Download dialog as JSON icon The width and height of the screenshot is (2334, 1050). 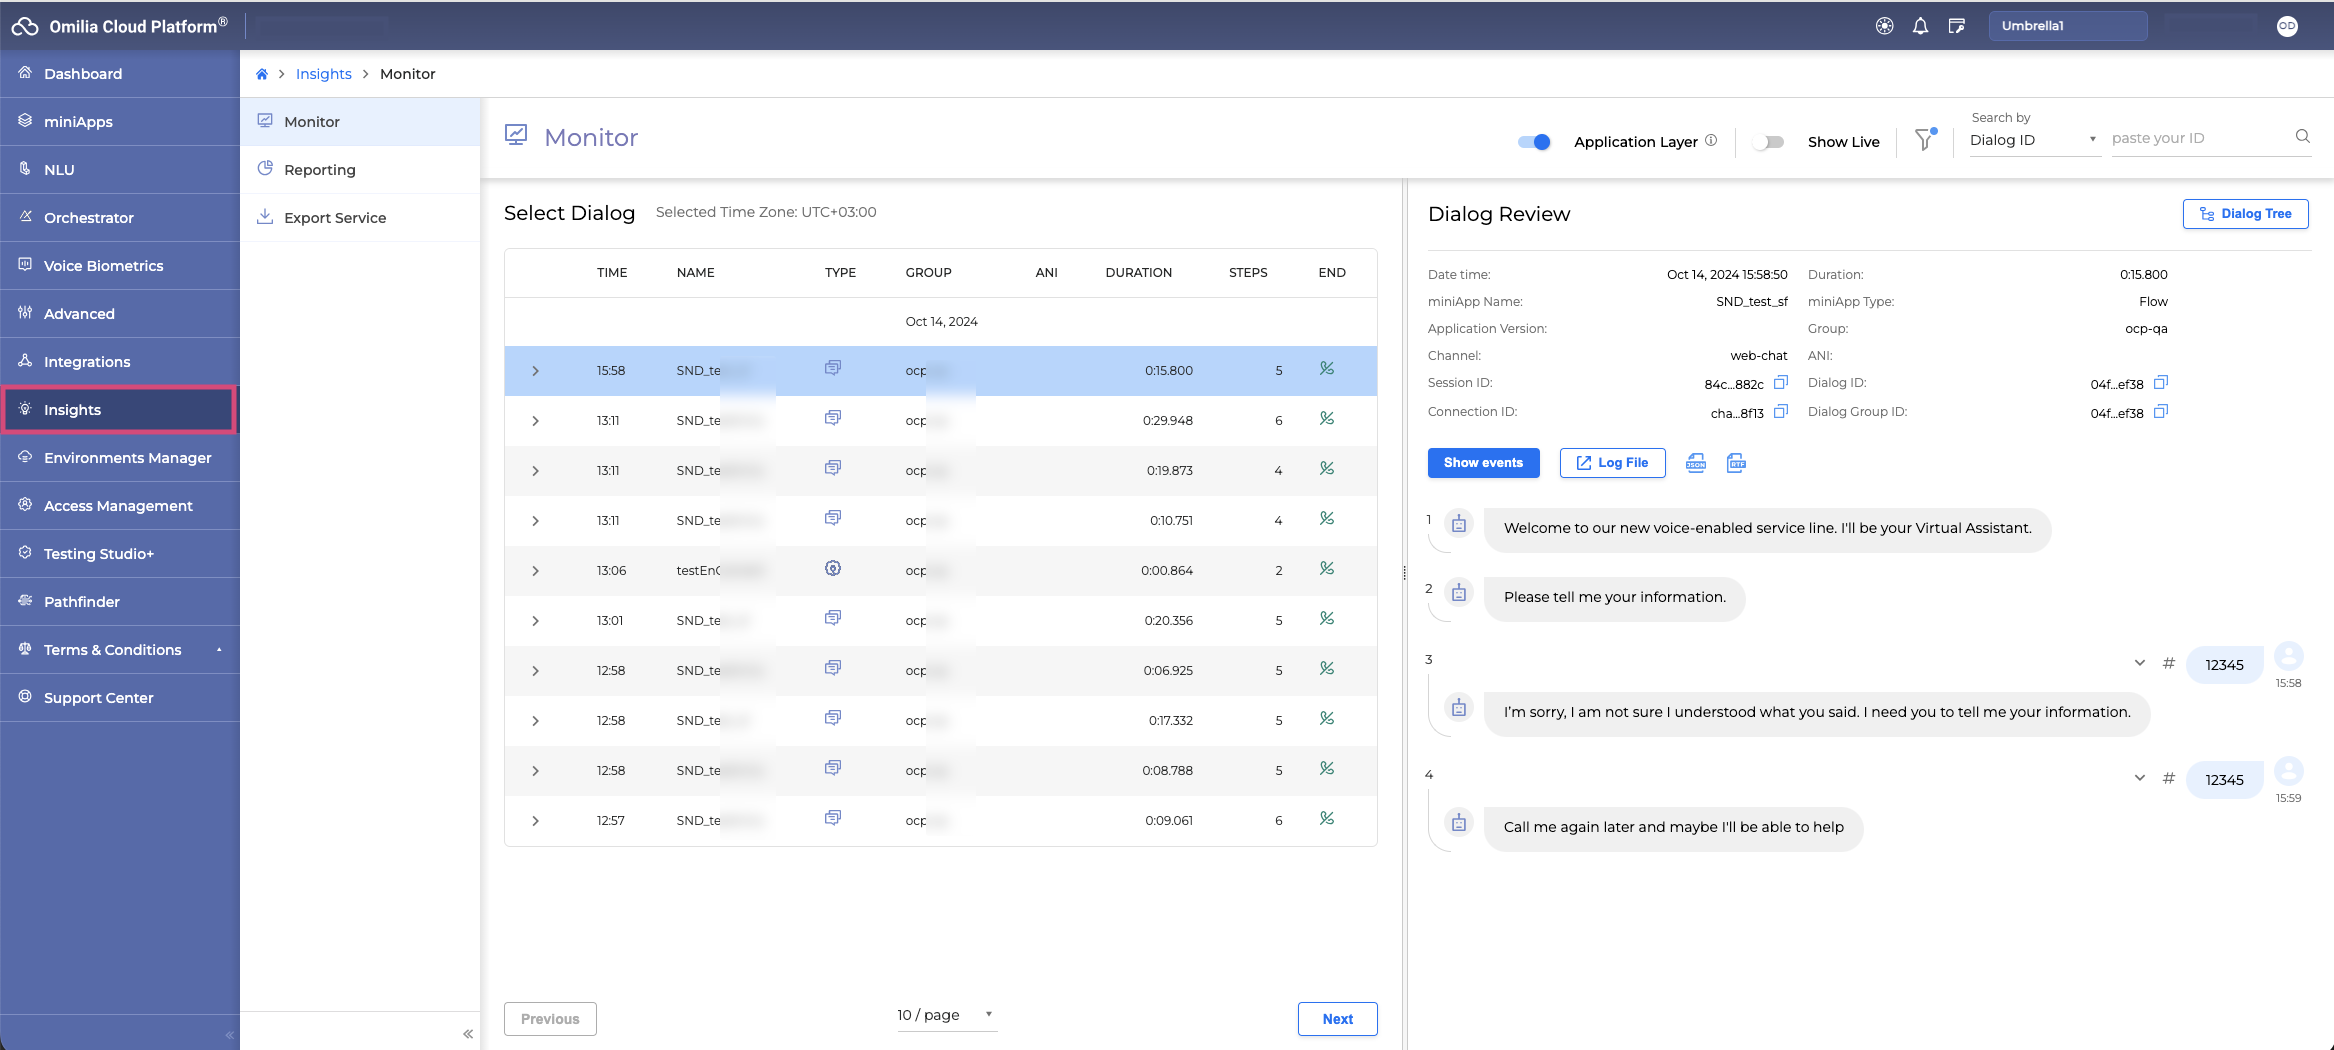1696,463
